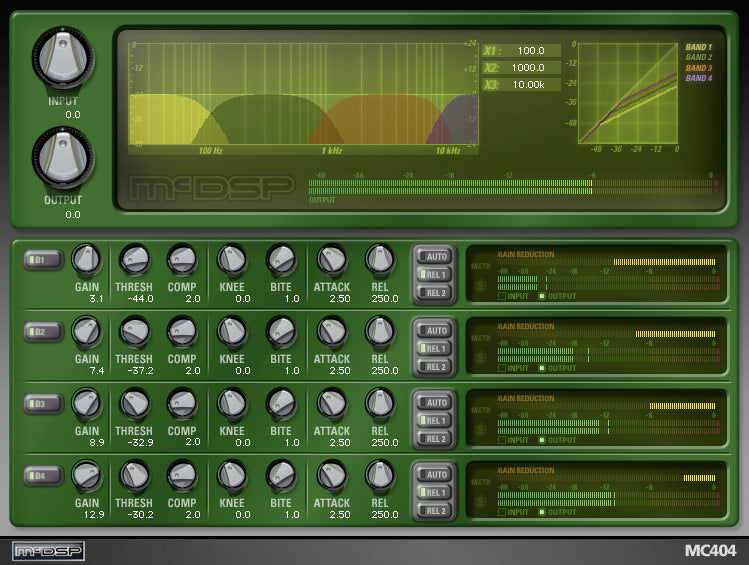Viewport: 749px width, 565px height.
Task: Click the INPUT level knob
Action: point(63,55)
